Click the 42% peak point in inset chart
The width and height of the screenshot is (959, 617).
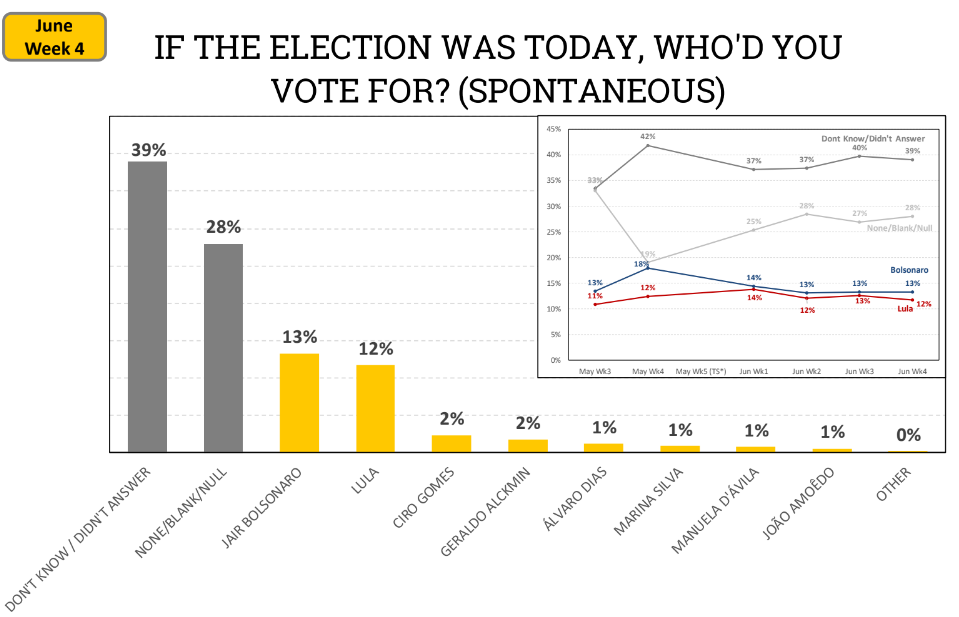(647, 146)
